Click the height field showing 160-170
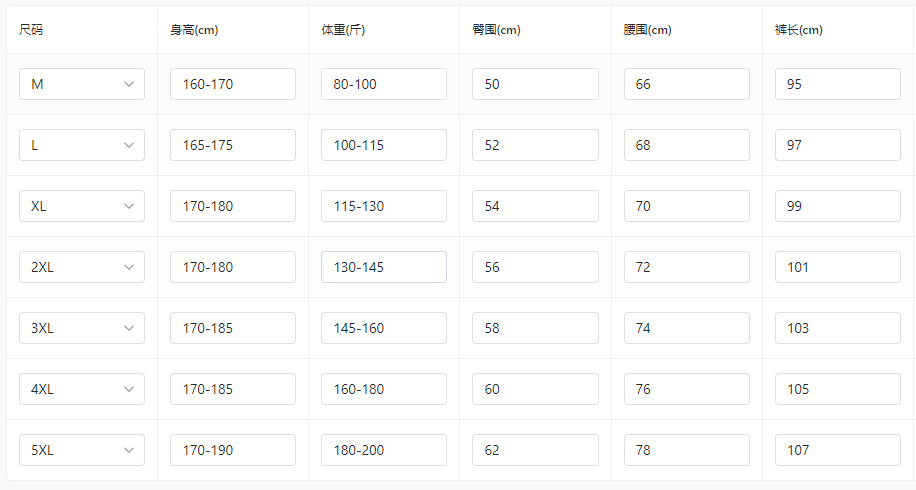 (x=233, y=84)
